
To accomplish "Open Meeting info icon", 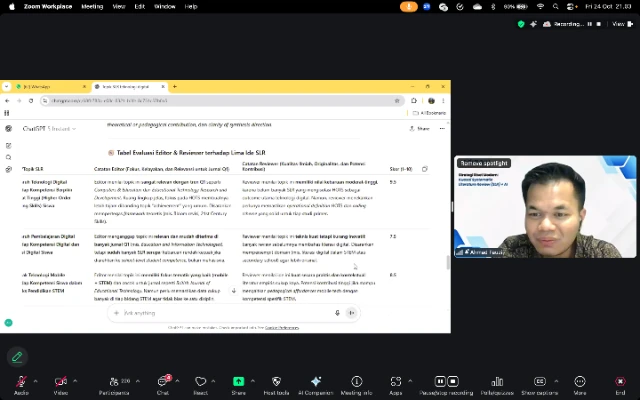I will click(x=356, y=381).
